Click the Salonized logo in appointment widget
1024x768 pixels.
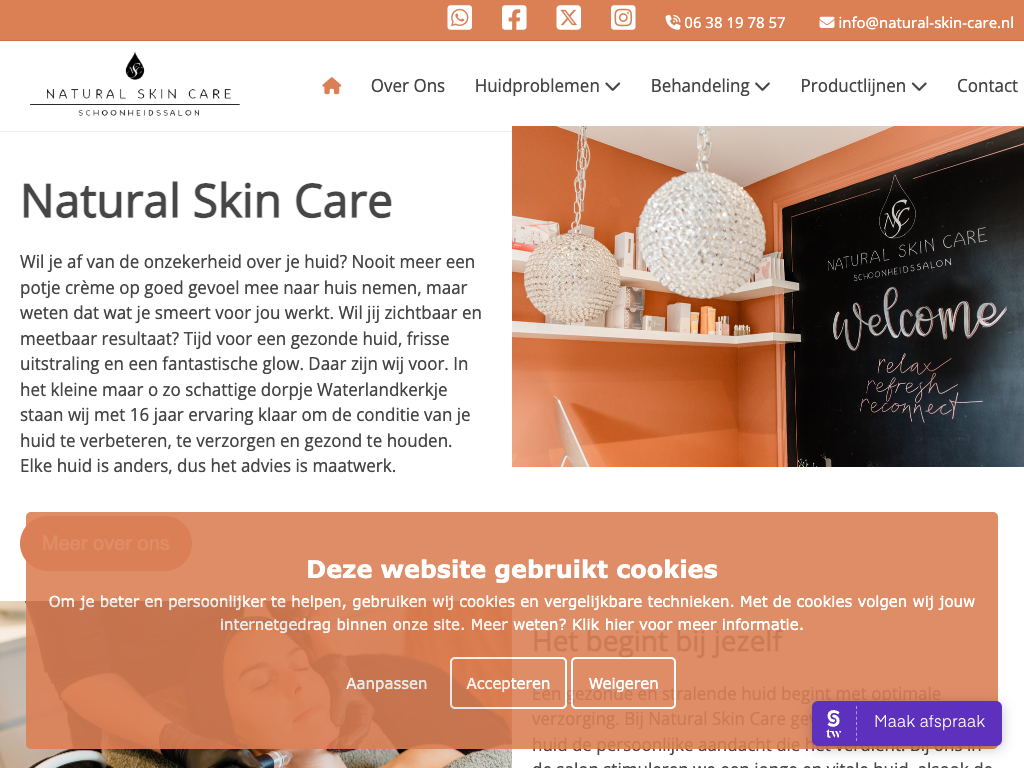coord(833,723)
